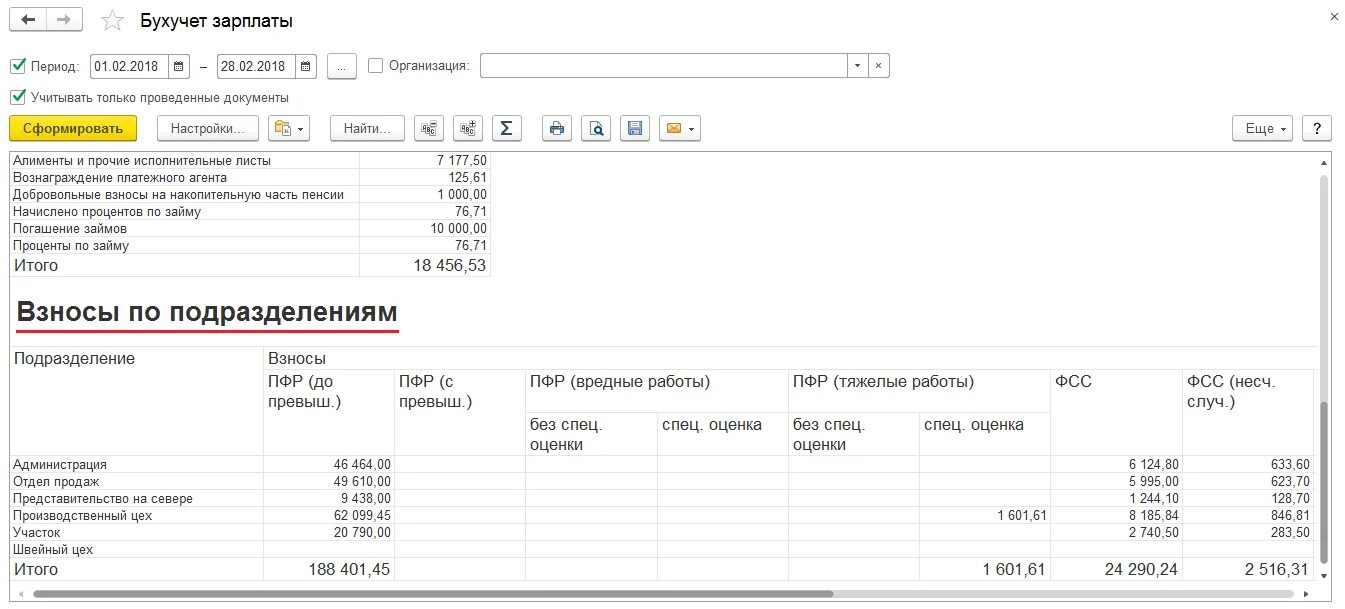This screenshot has width=1345, height=609.
Task: Generate the report with Сформировать
Action: point(73,128)
